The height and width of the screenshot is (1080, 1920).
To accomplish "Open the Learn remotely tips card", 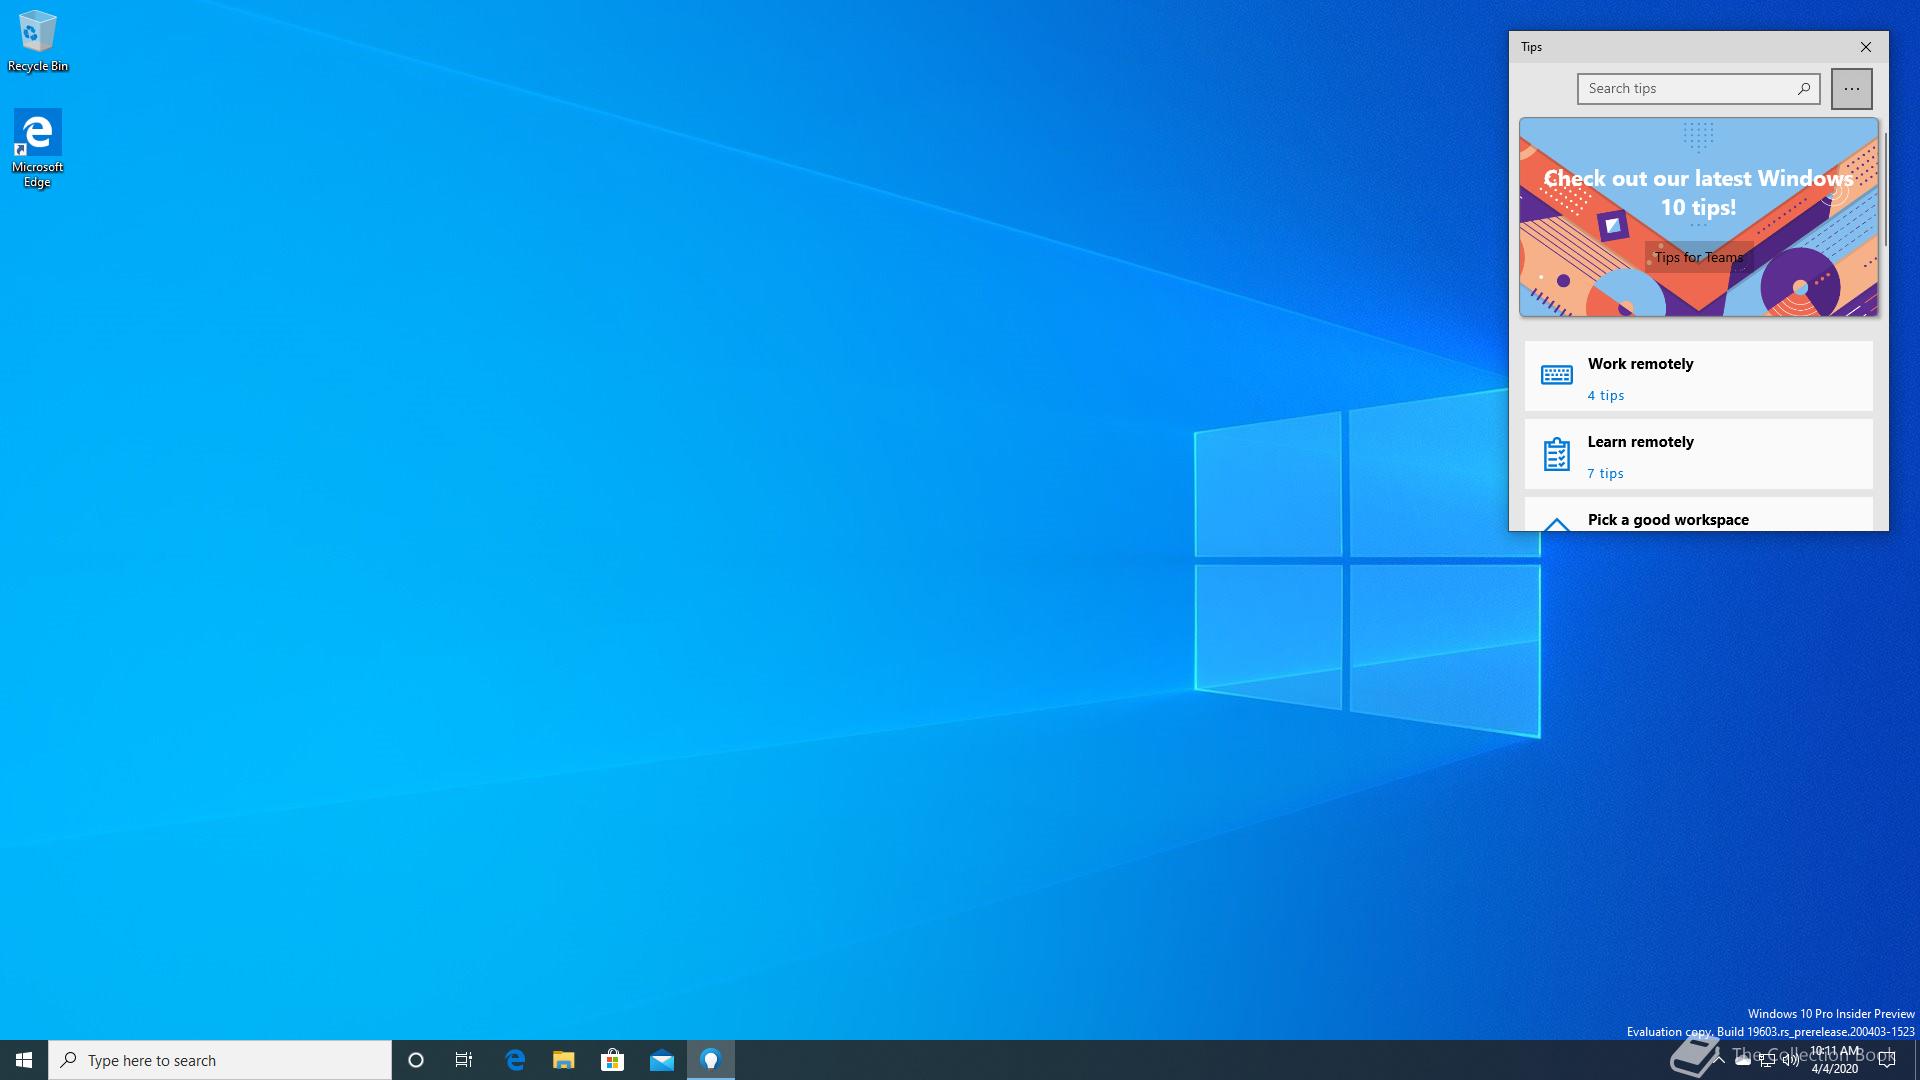I will pyautogui.click(x=1698, y=454).
